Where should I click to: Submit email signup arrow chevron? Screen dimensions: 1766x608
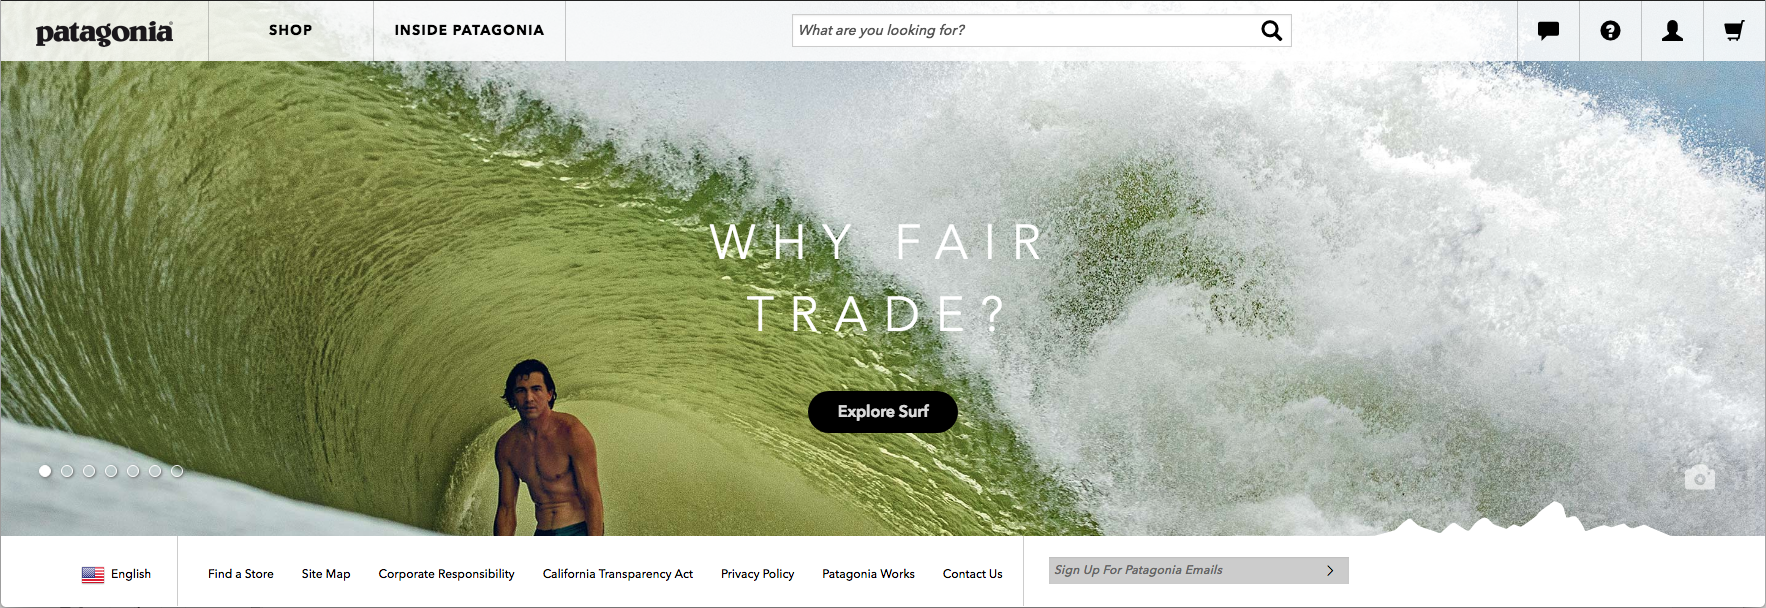click(x=1330, y=571)
